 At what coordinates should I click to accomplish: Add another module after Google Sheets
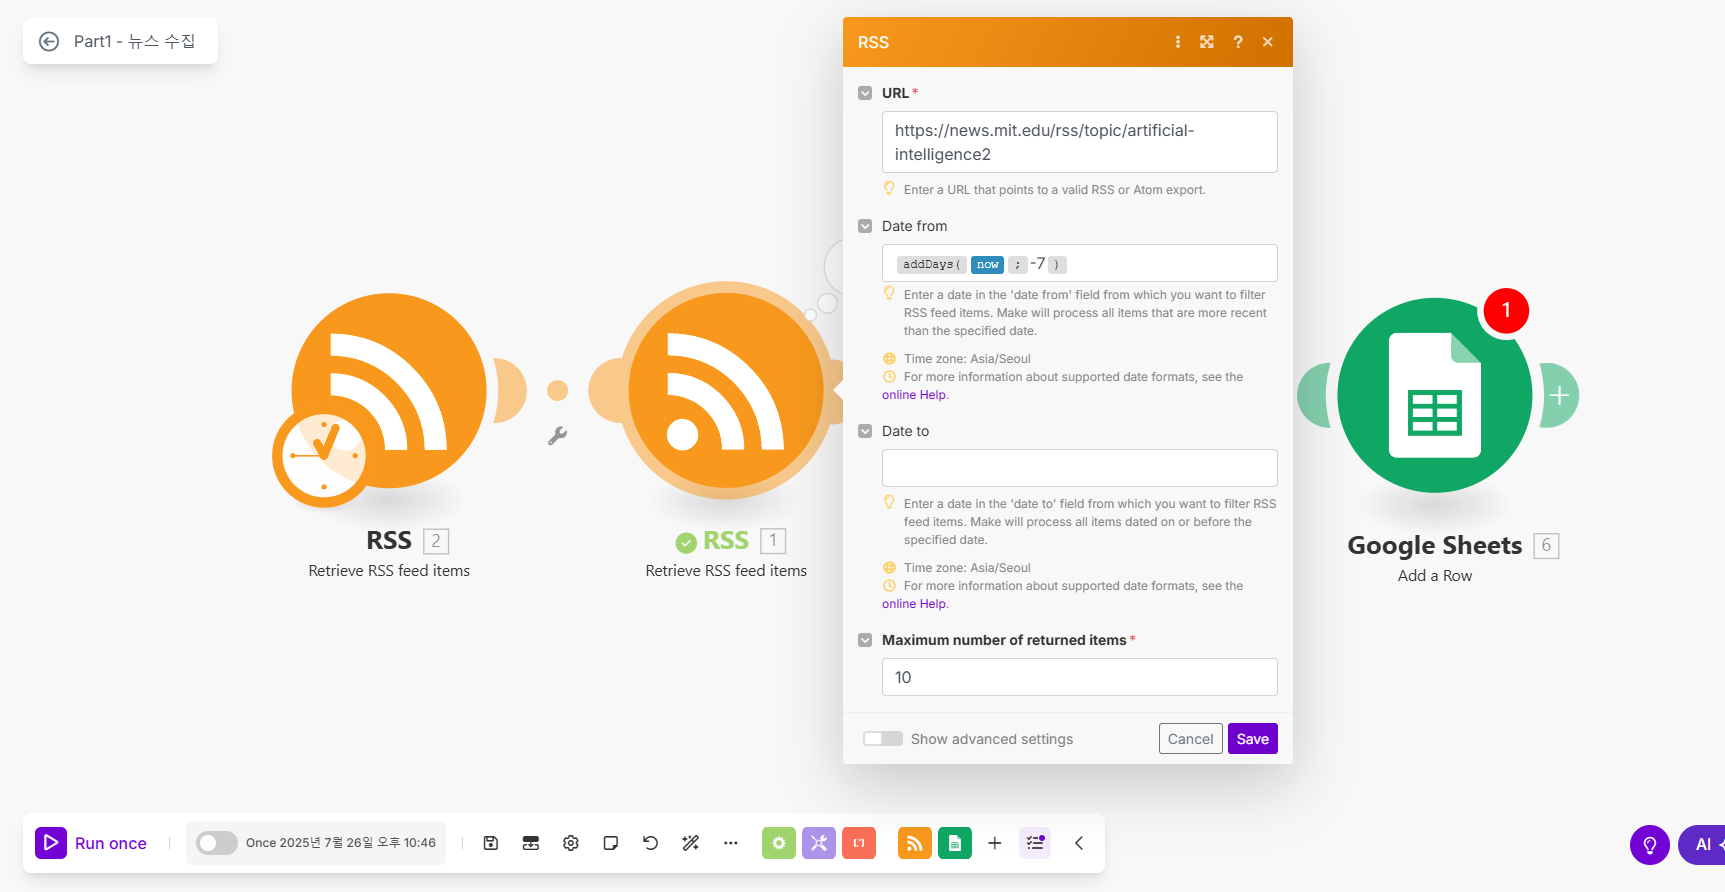(1559, 396)
